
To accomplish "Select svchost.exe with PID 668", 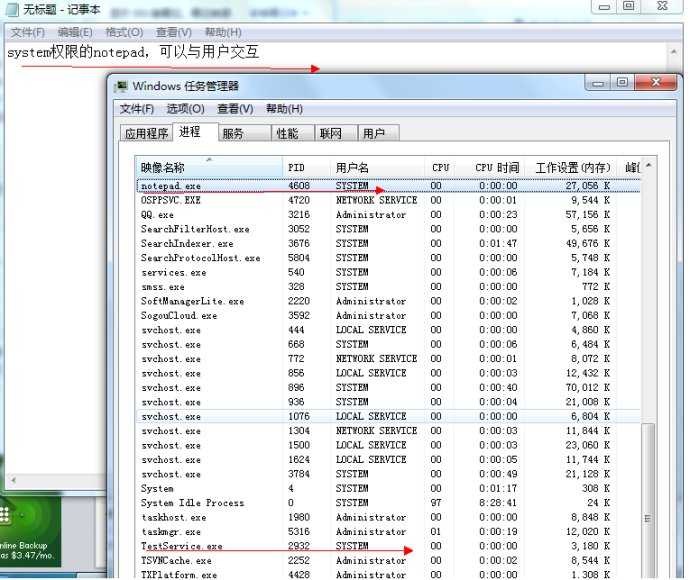I will click(x=388, y=344).
